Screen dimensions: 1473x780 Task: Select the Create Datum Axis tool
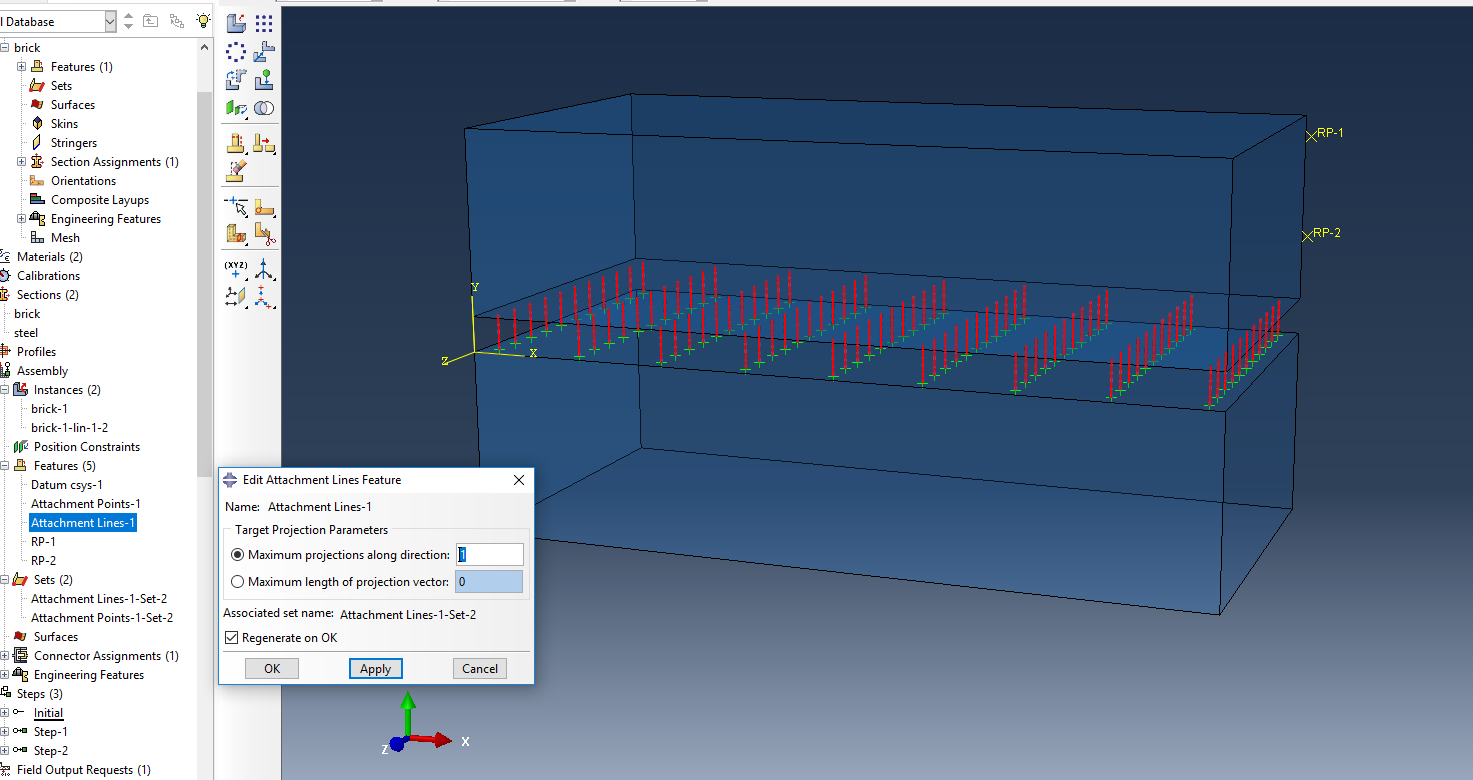click(264, 269)
